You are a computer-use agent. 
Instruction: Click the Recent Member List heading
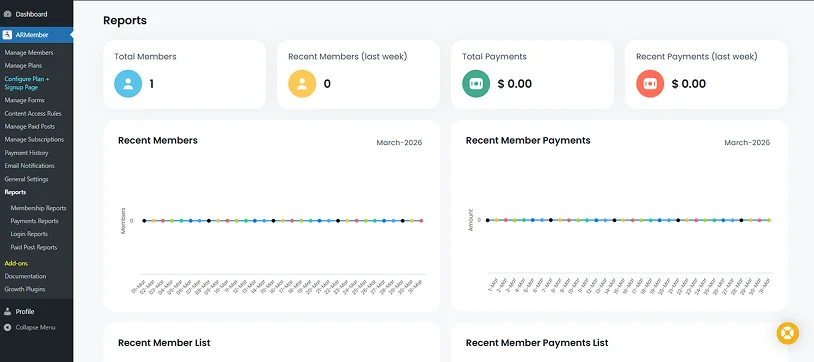point(164,343)
